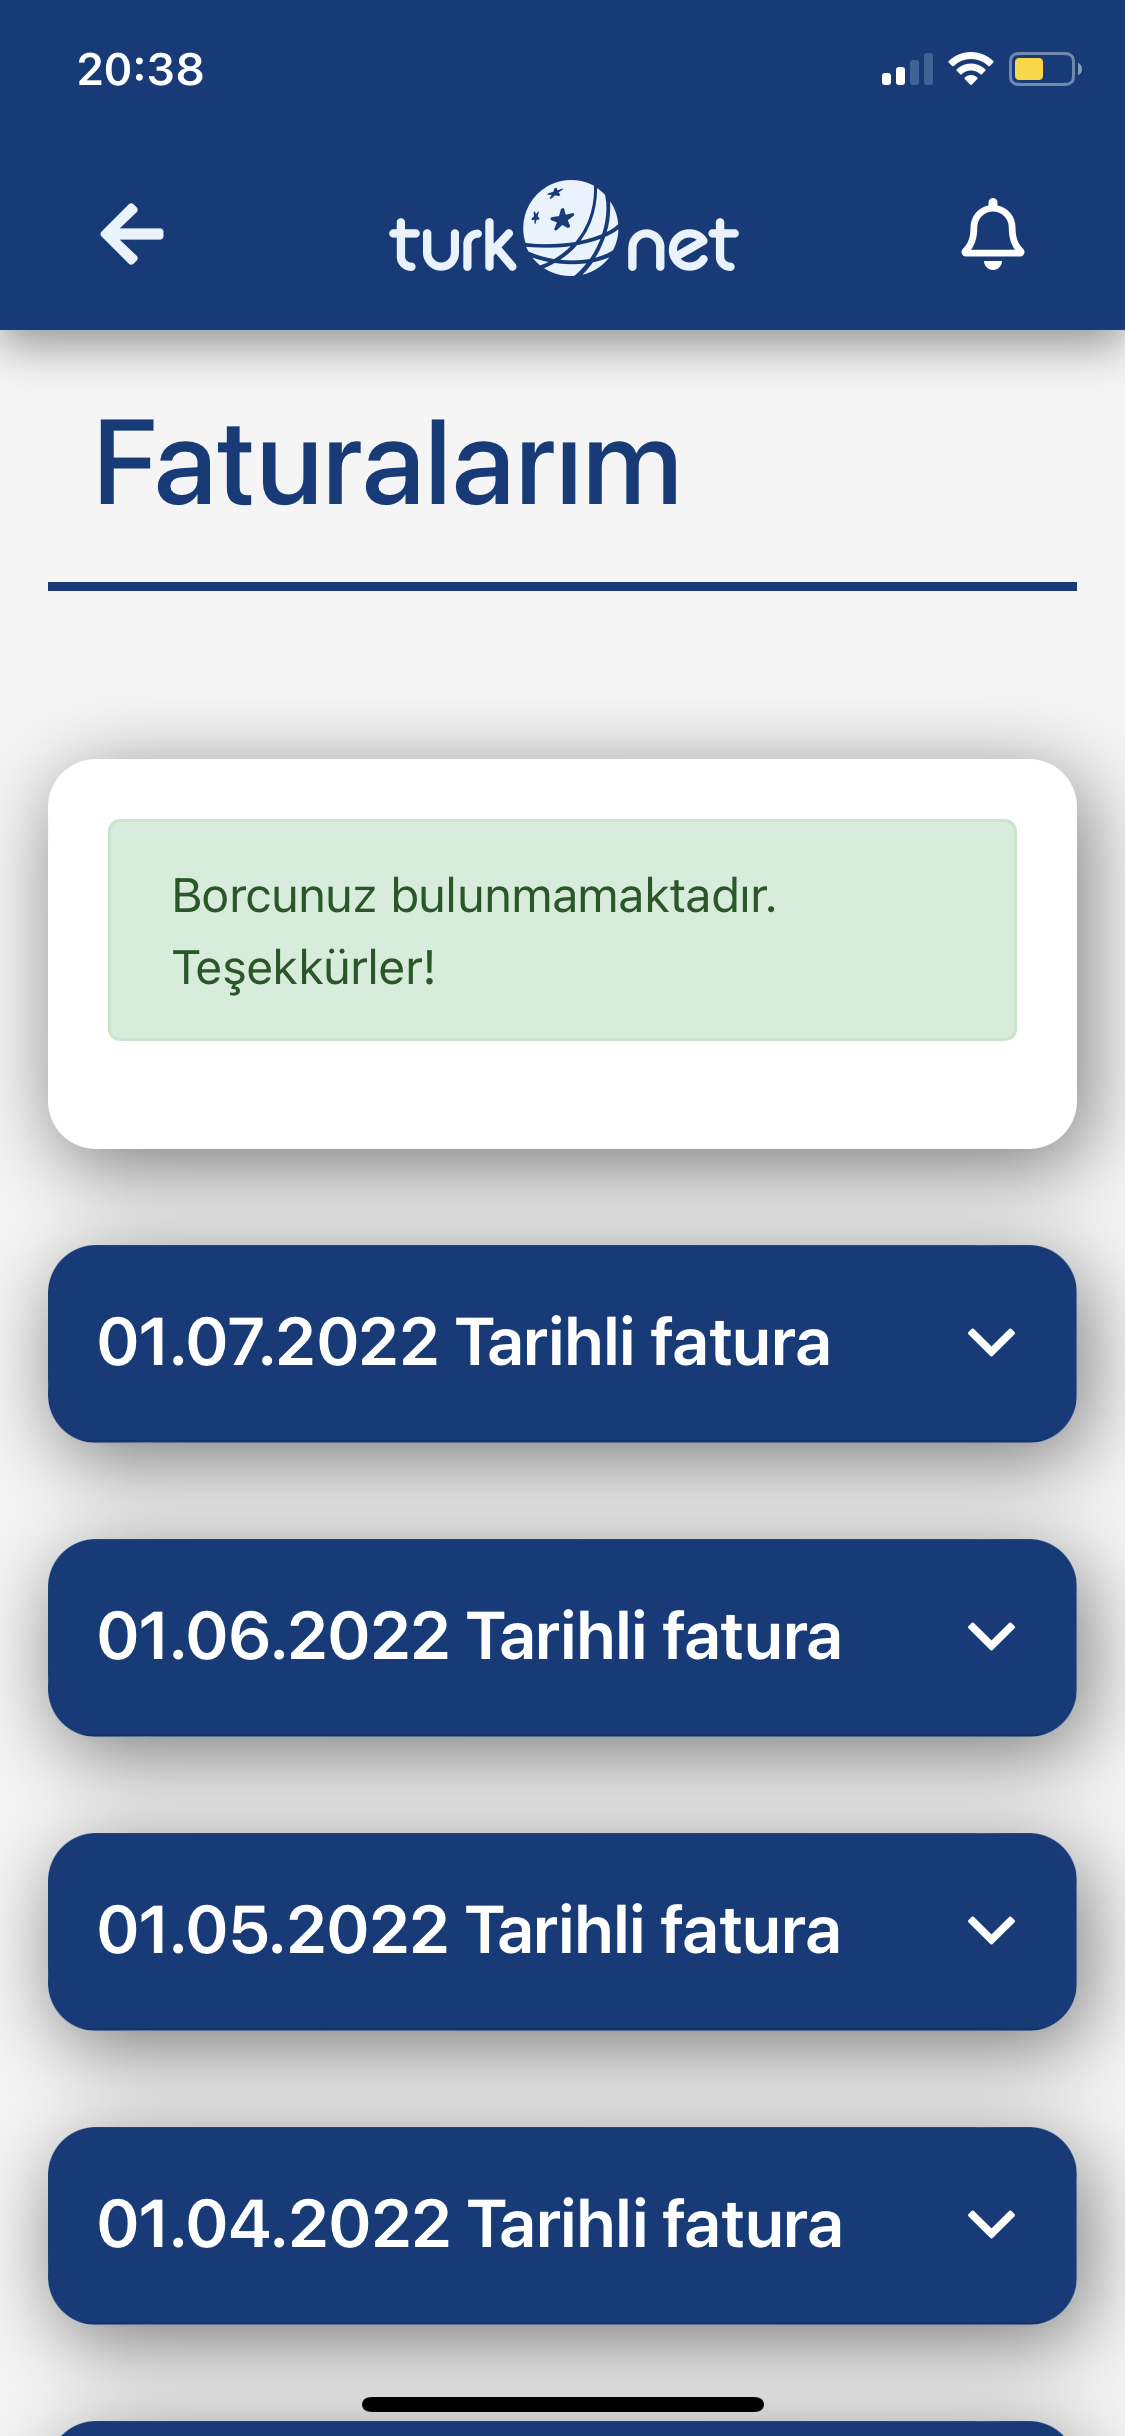Tap the home indicator bar

(562, 2404)
